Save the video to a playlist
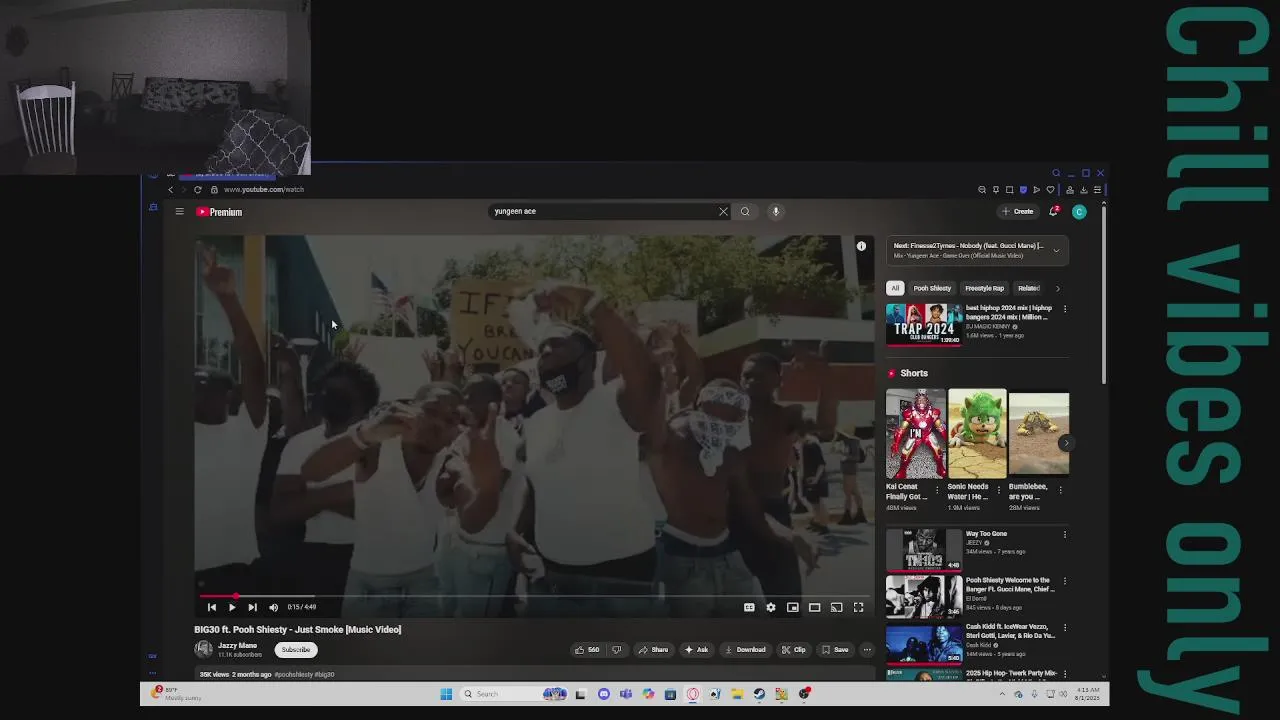 834,650
